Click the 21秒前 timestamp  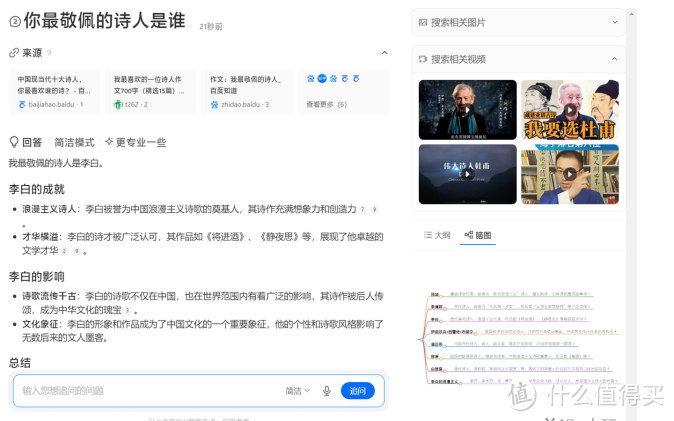click(211, 27)
